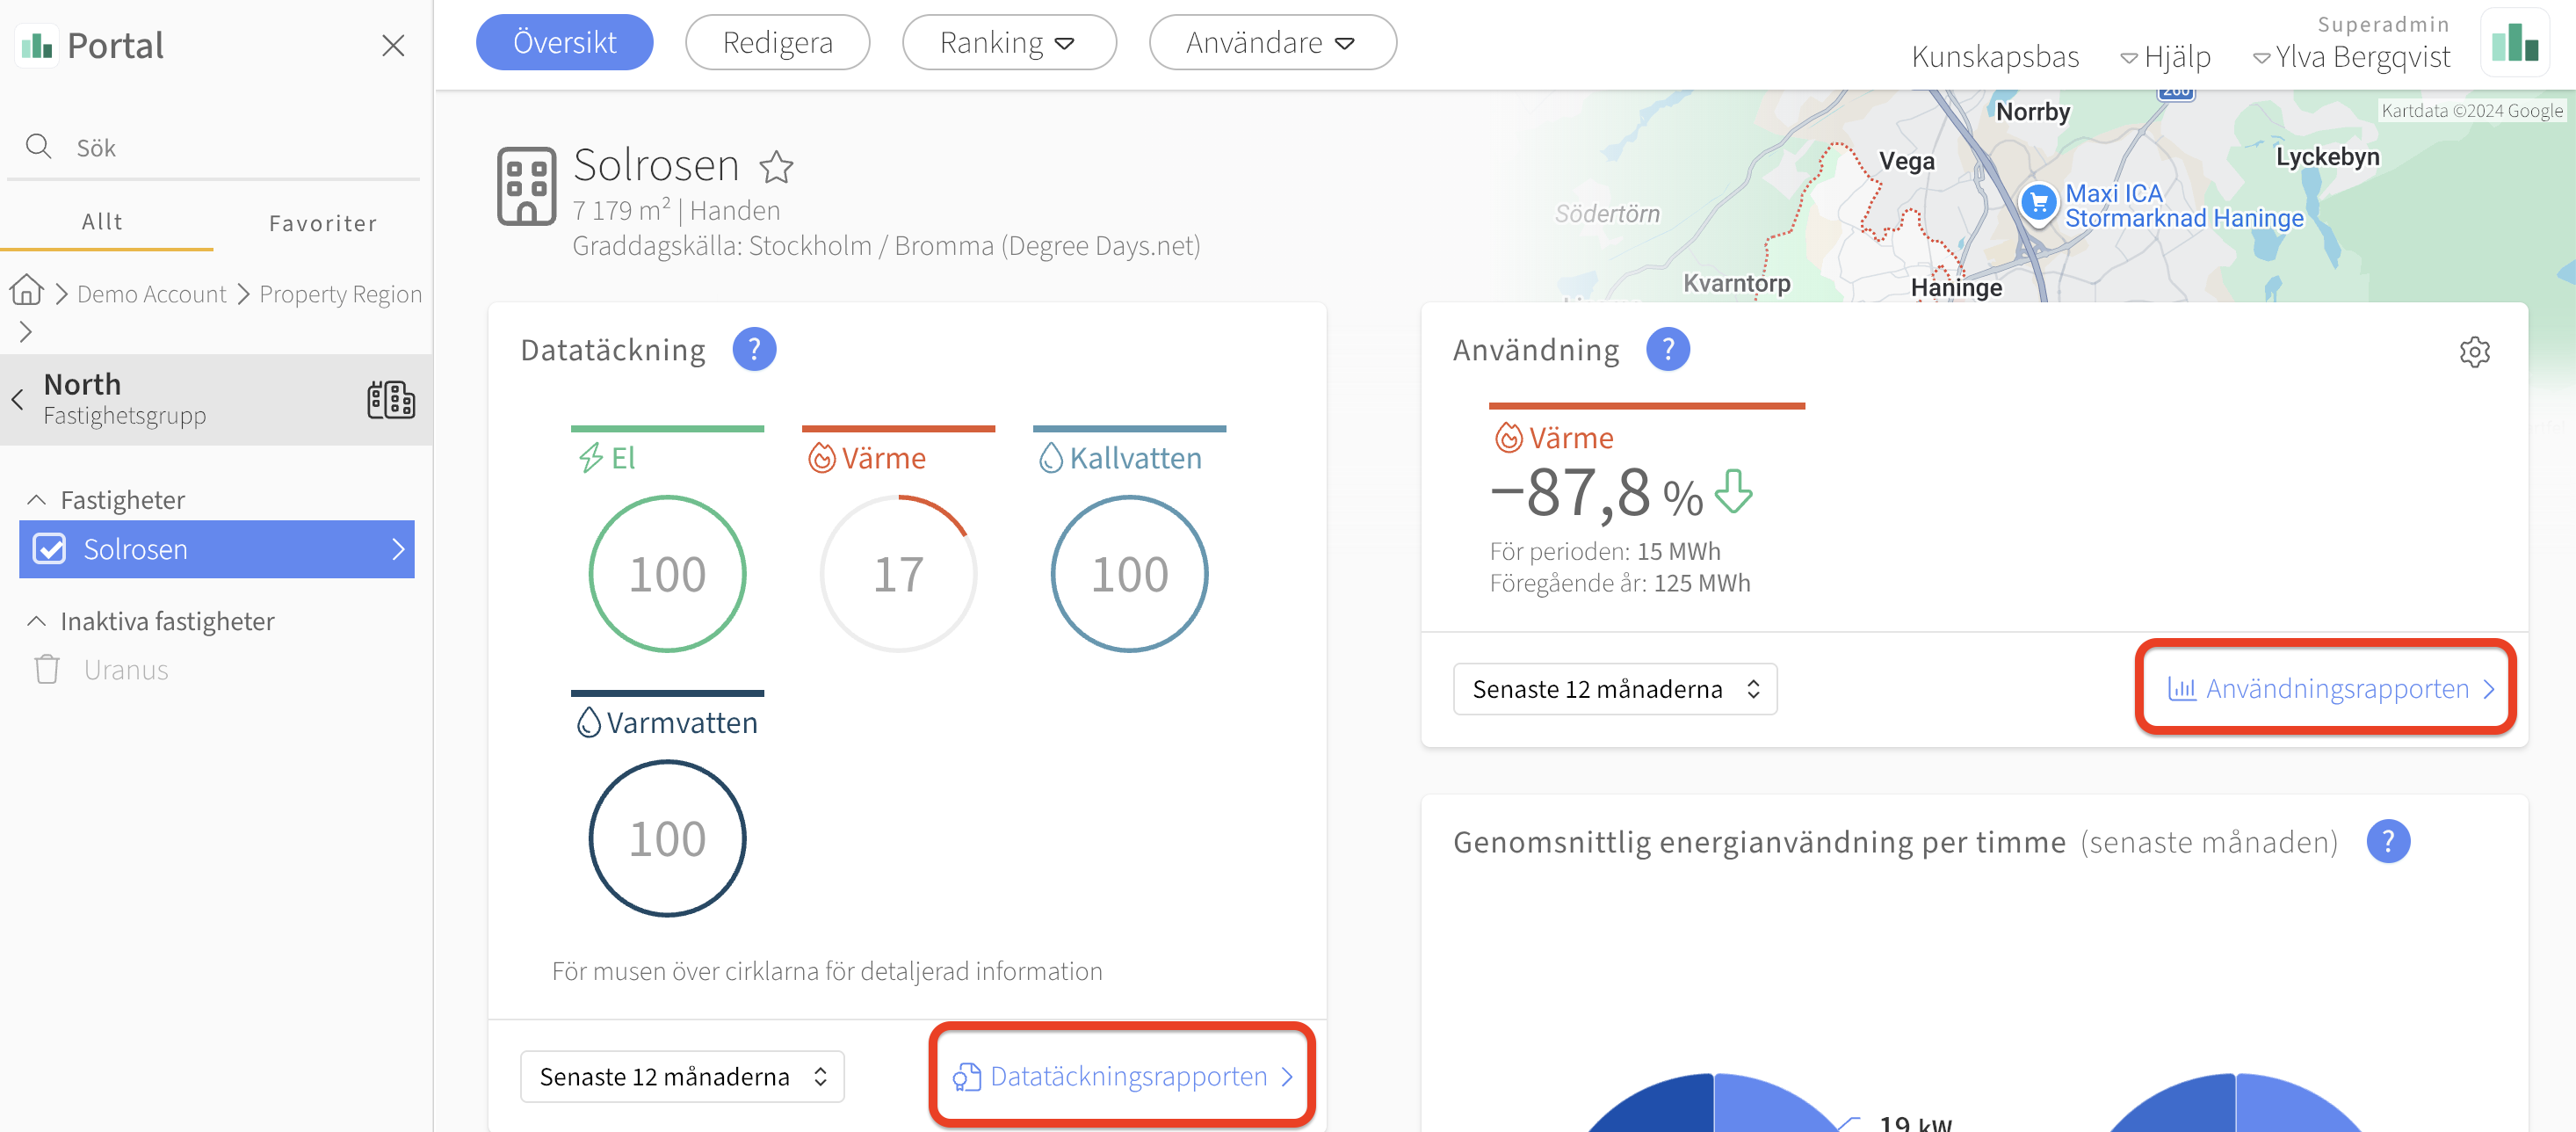Go back using arrow beside North

click(17, 400)
